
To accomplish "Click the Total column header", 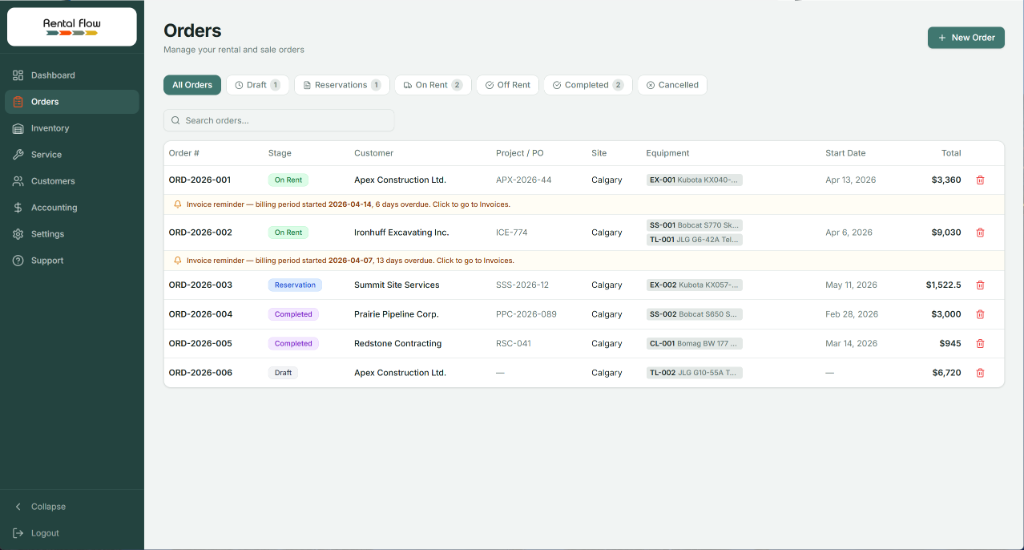I will point(951,154).
